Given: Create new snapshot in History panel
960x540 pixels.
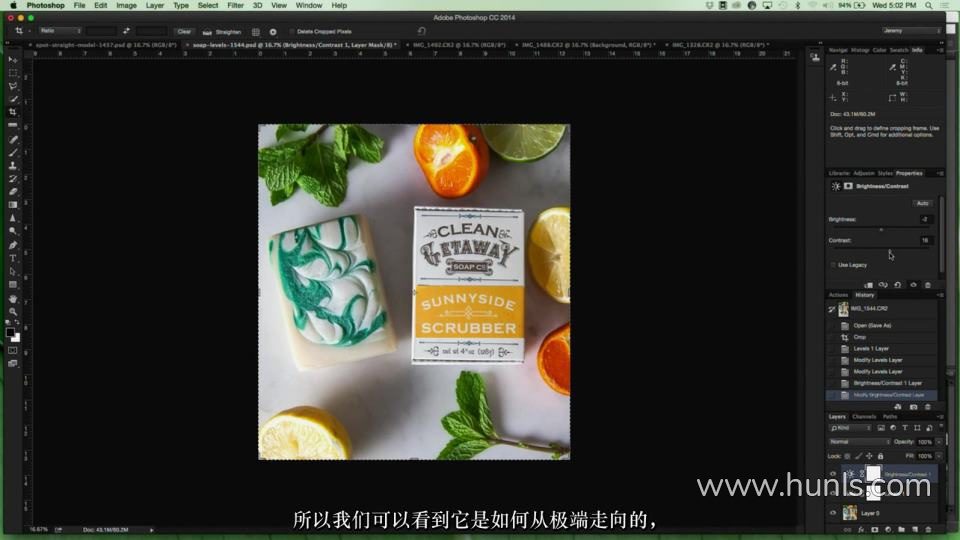Looking at the screenshot, I should tap(913, 407).
